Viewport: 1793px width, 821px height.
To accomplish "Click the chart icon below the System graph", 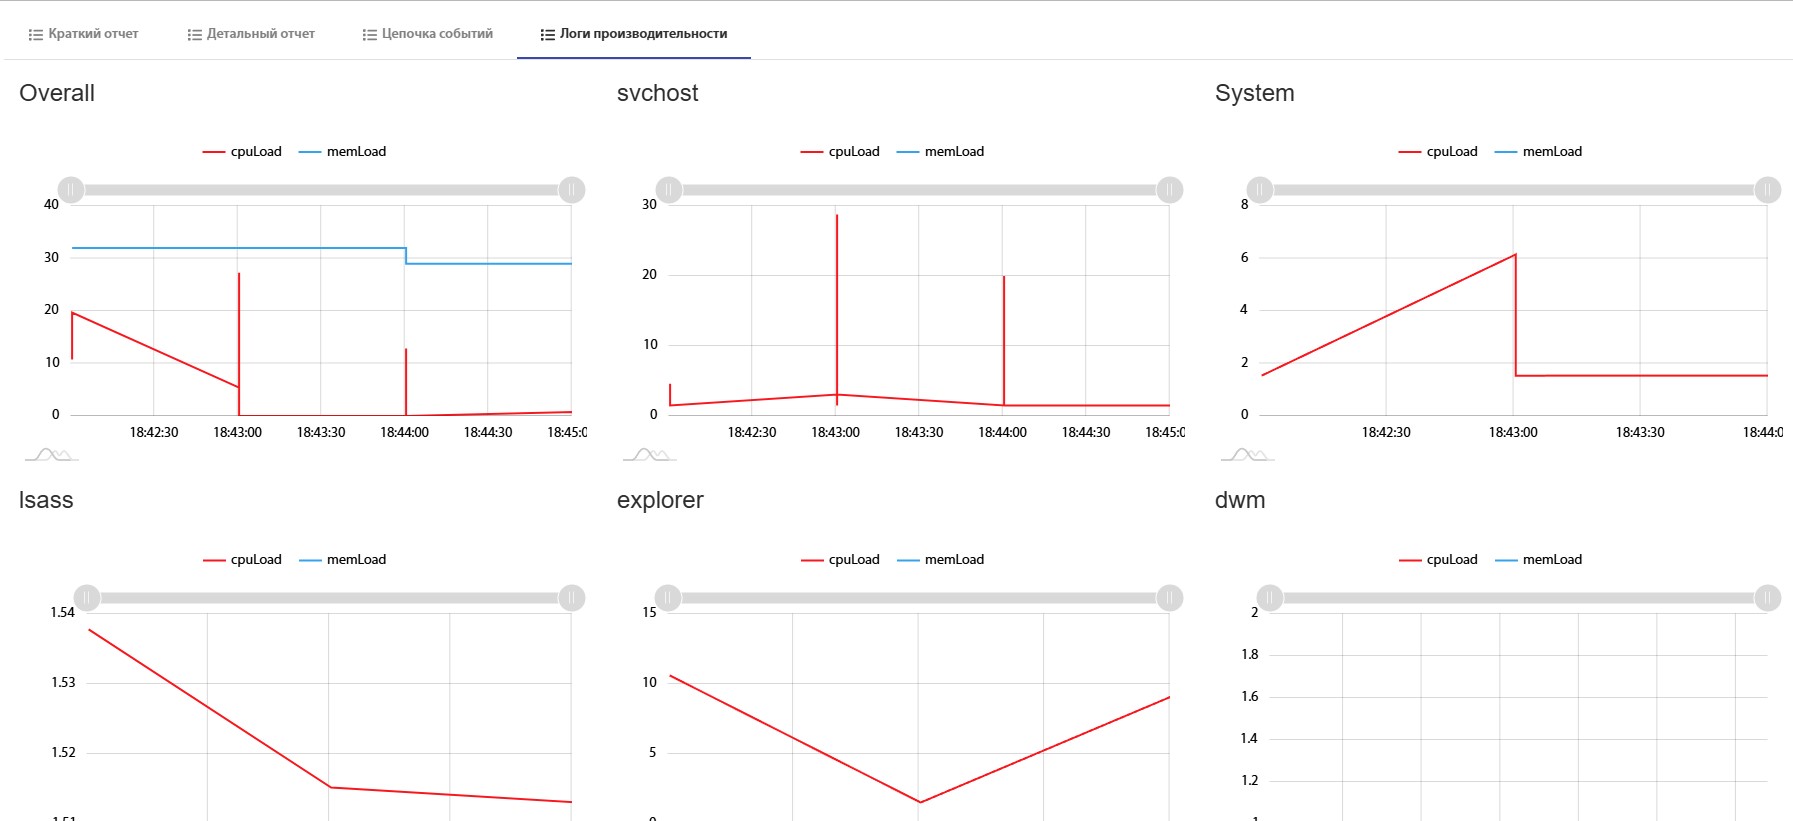I will click(1247, 455).
